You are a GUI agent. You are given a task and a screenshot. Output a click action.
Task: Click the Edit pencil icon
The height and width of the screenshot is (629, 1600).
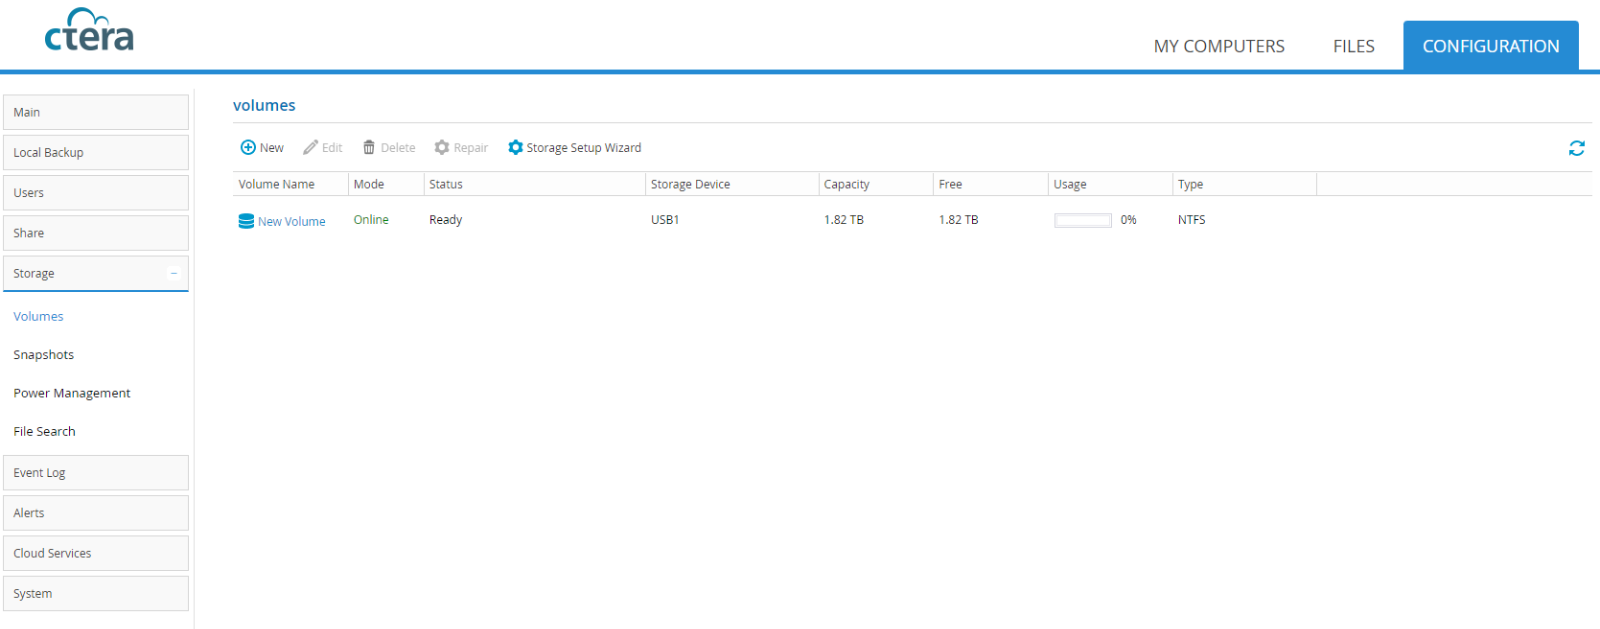(x=311, y=147)
